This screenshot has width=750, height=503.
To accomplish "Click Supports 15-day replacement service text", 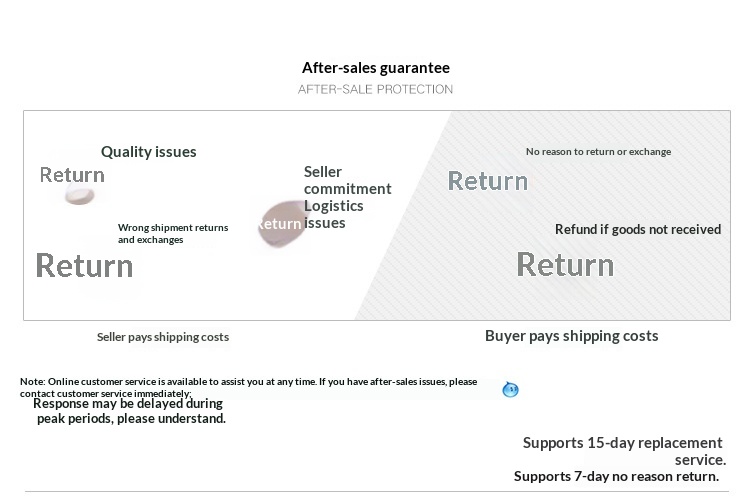I will [x=623, y=450].
